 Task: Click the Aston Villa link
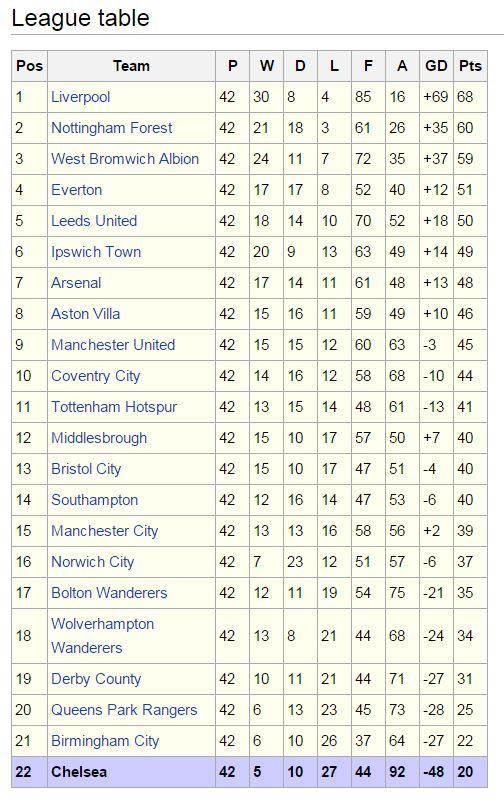(x=86, y=313)
